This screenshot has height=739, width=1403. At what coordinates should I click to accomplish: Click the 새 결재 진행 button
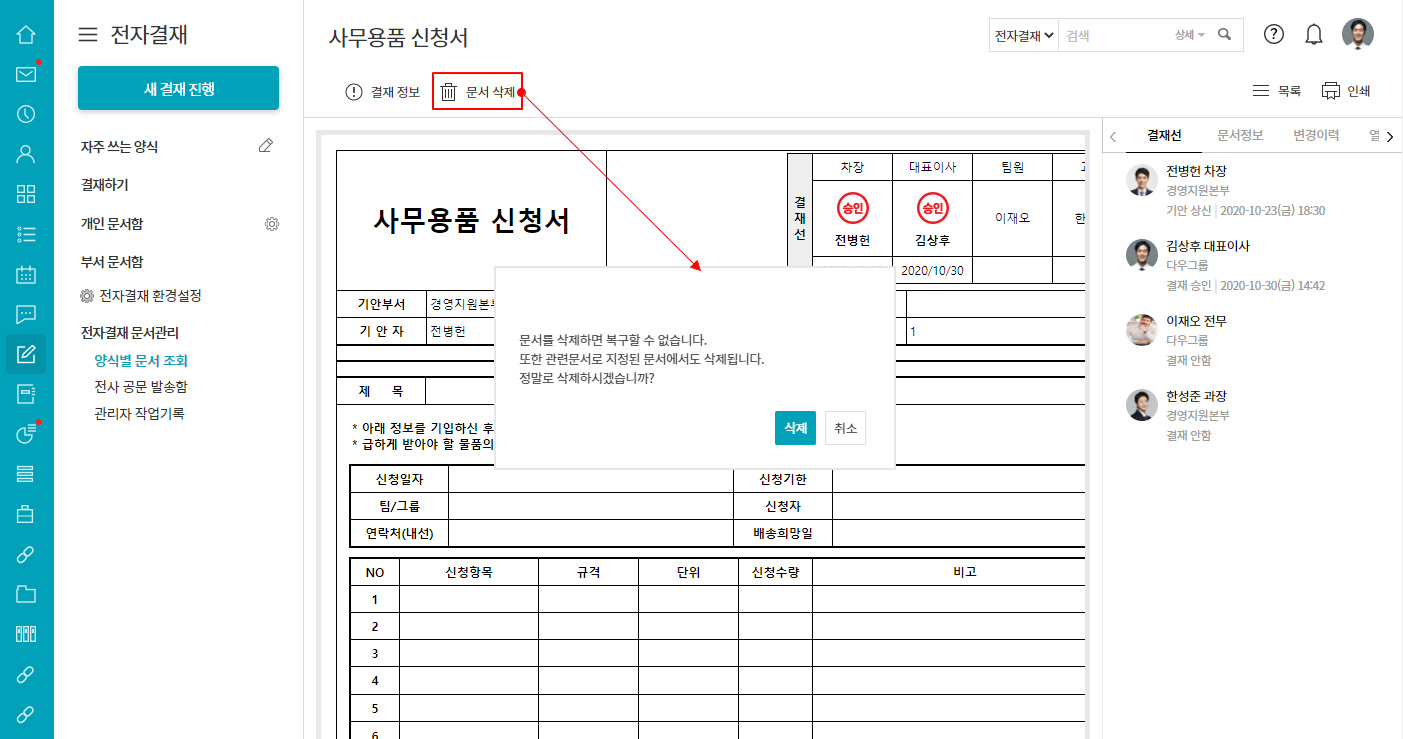178,88
